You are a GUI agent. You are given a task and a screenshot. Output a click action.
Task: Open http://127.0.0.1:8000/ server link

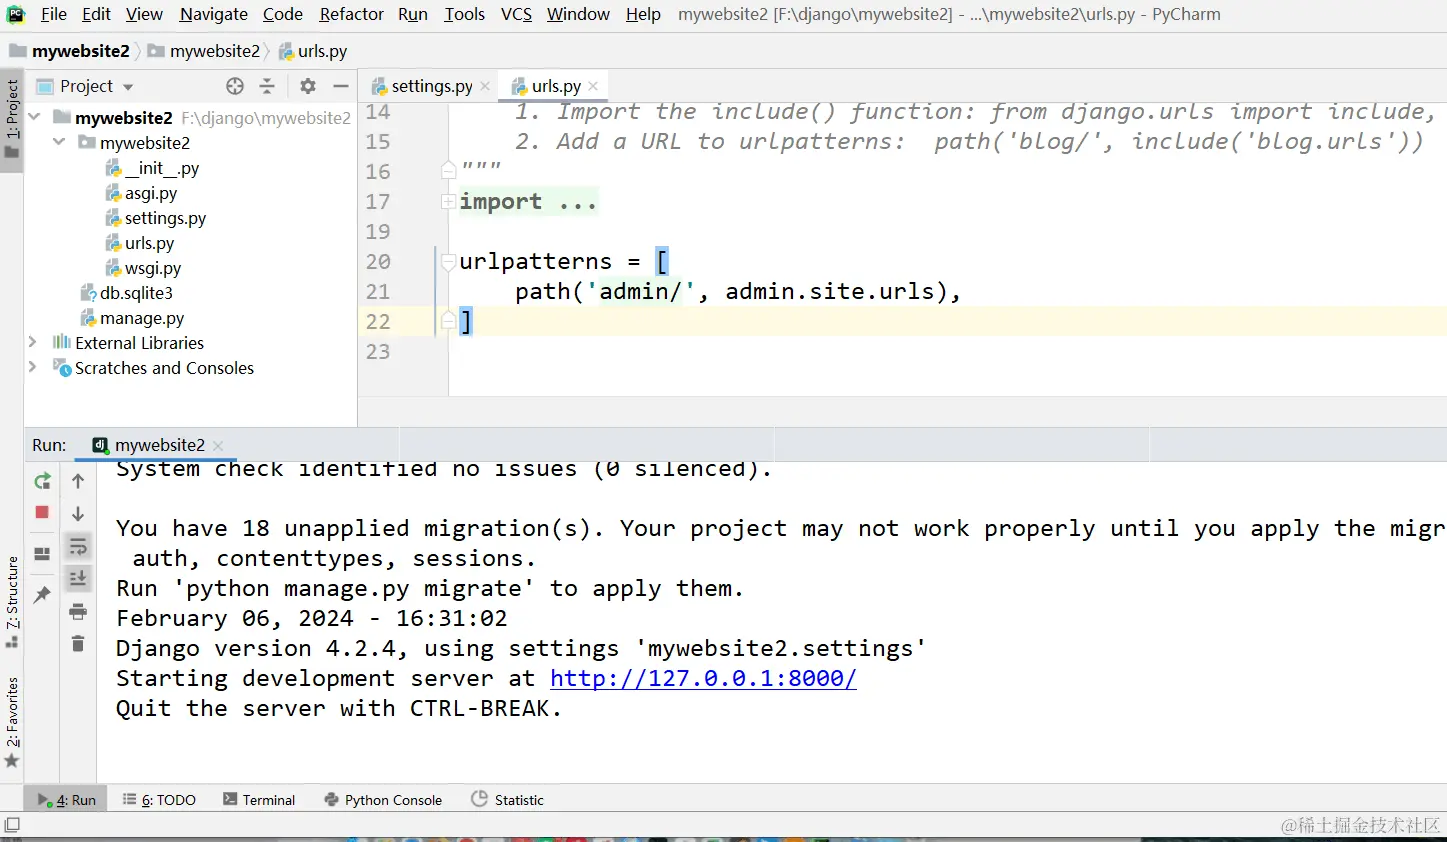(x=703, y=678)
